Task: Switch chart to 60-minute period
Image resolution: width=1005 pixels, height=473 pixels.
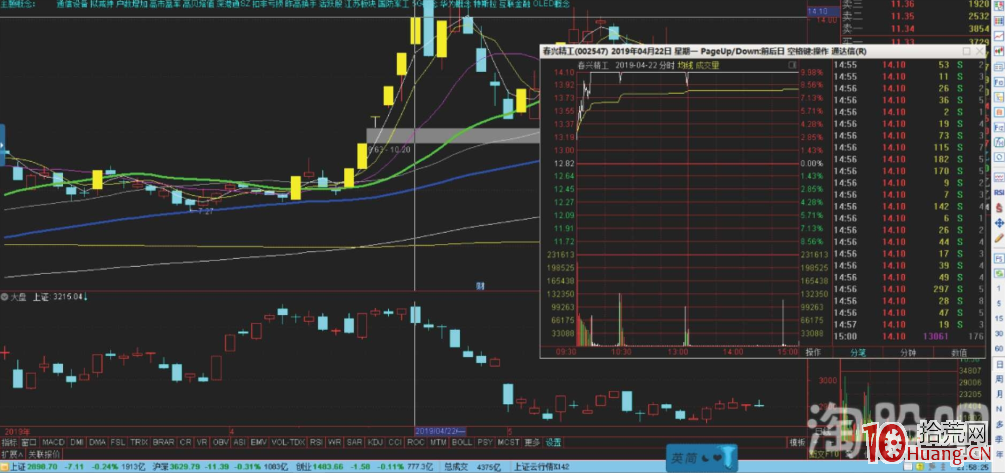Action: 999,349
